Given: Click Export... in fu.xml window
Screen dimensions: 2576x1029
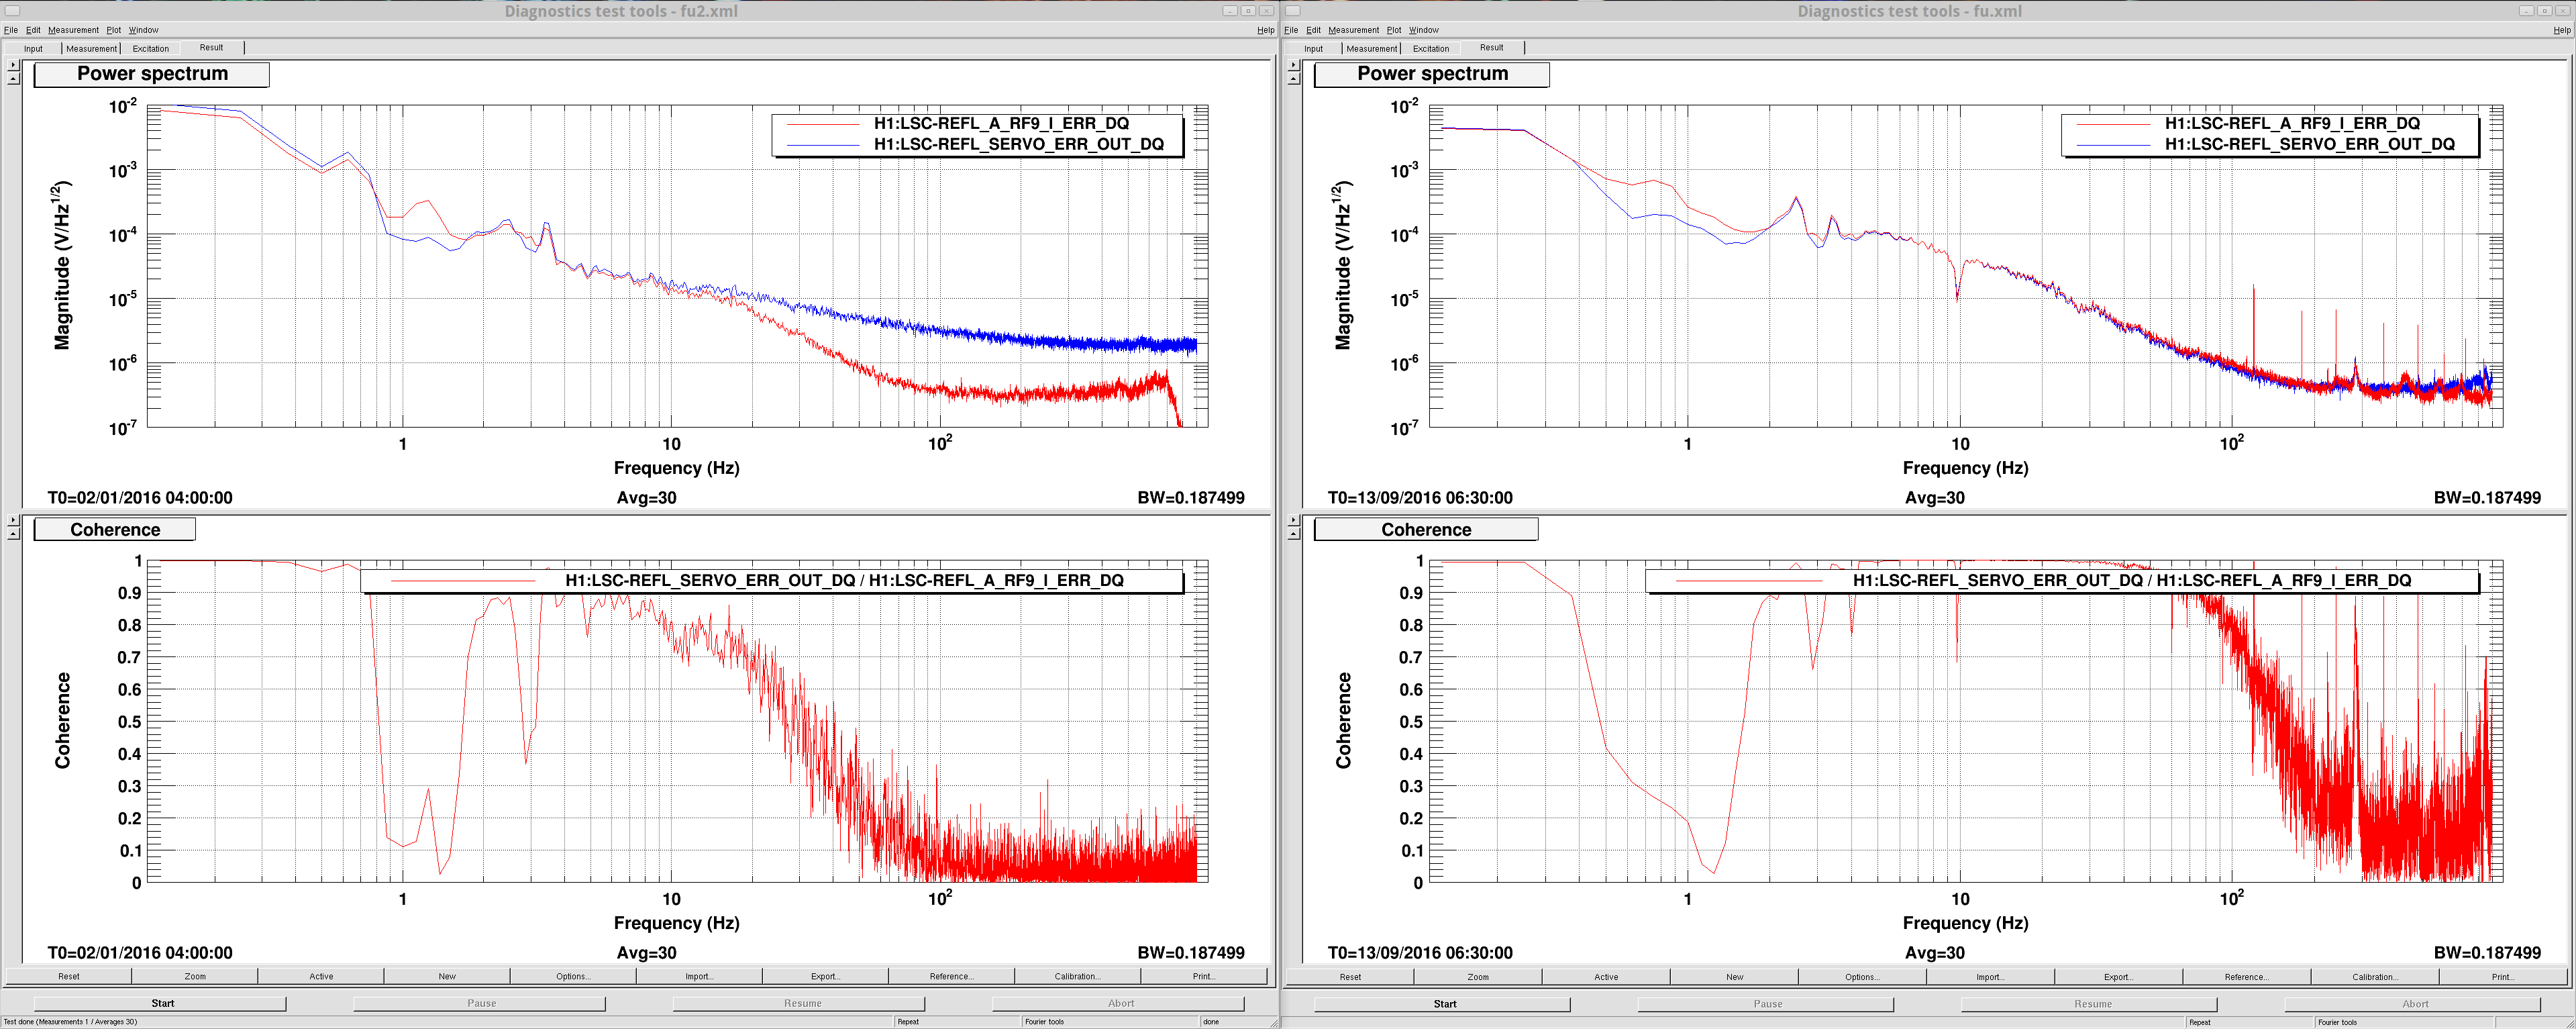Looking at the screenshot, I should coord(2118,977).
